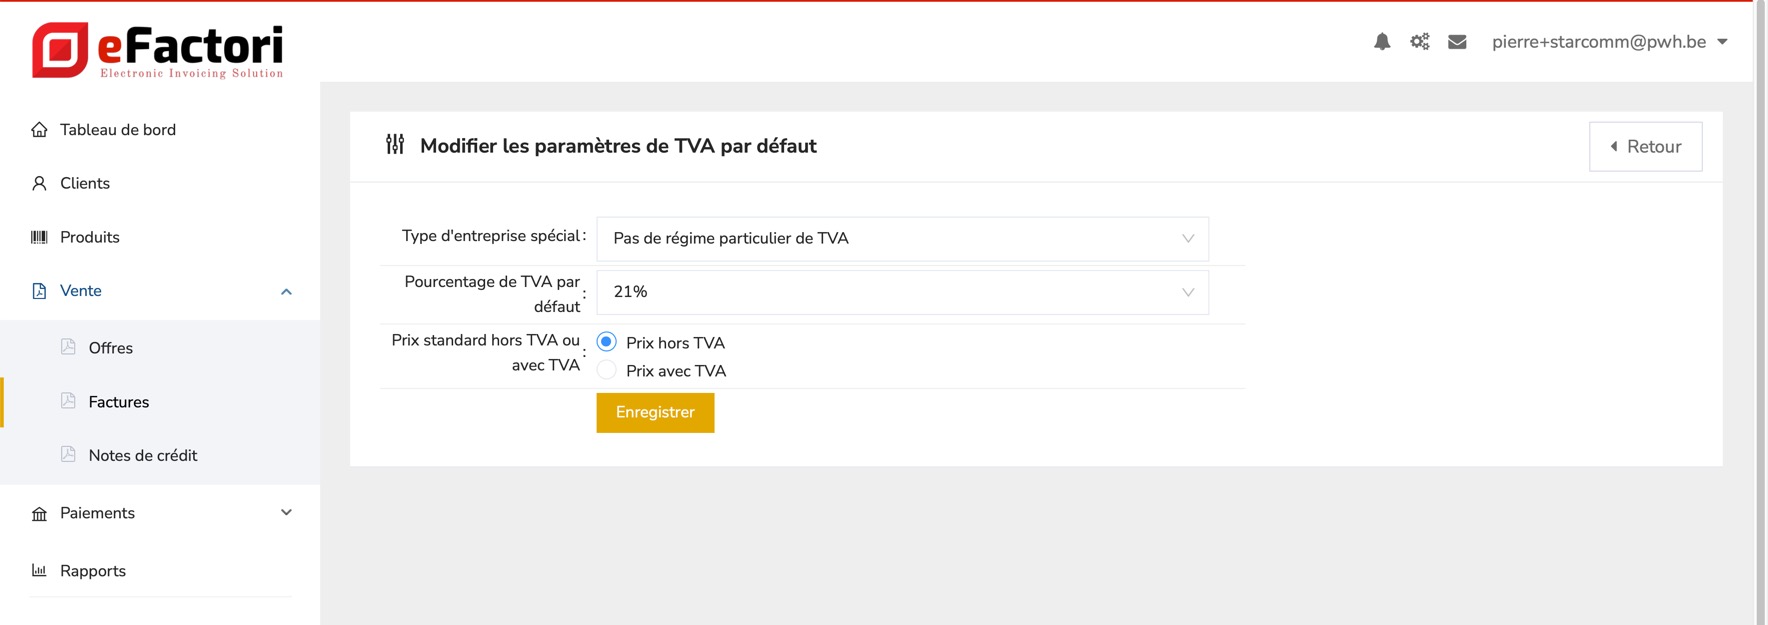Viewport: 1768px width, 625px height.
Task: Click the notifications bell icon
Action: pos(1382,42)
